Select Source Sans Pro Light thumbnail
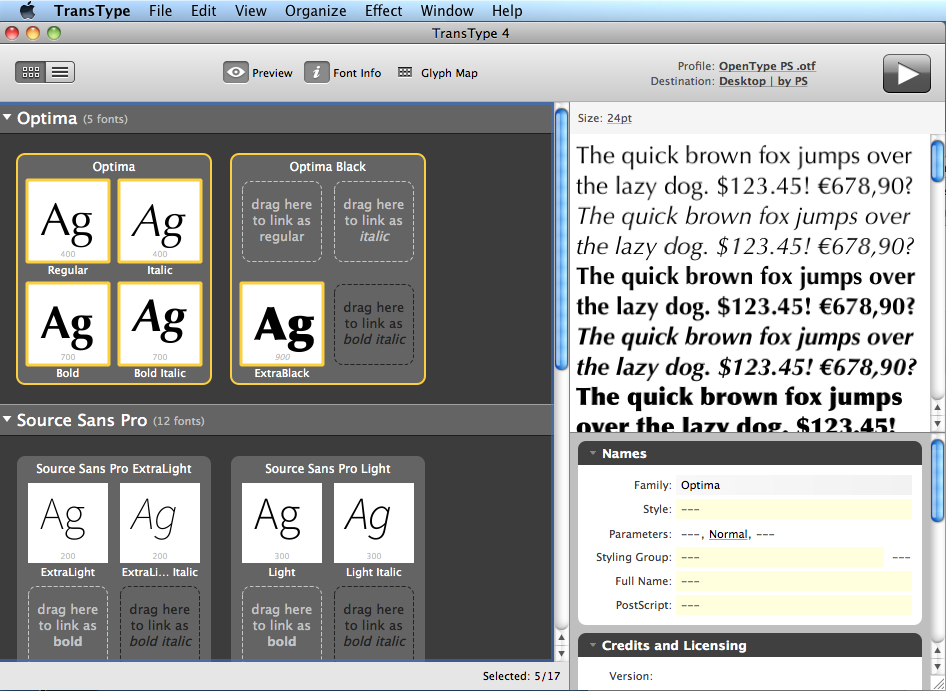Image resolution: width=946 pixels, height=691 pixels. click(282, 523)
